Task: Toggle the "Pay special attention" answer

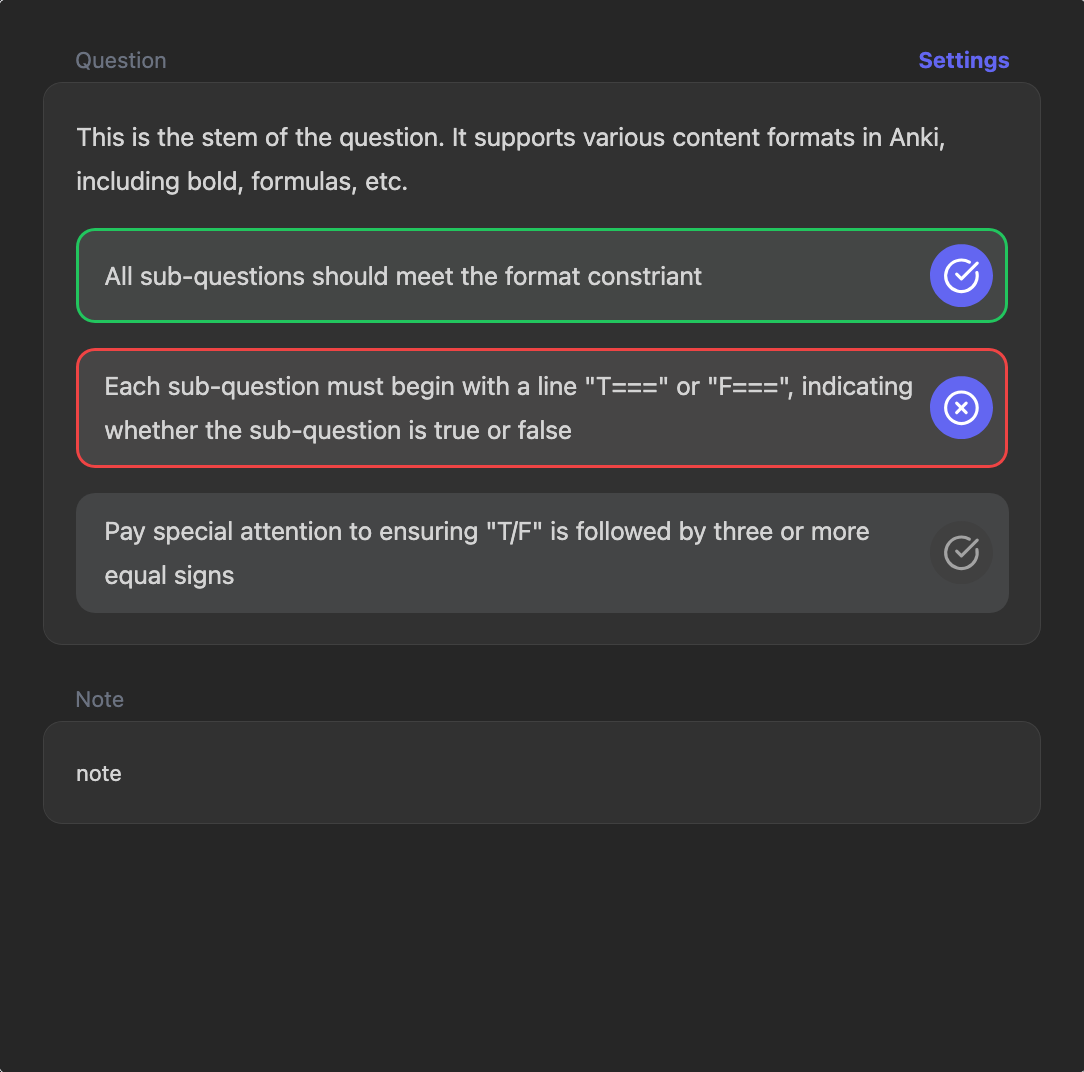Action: coord(500,553)
